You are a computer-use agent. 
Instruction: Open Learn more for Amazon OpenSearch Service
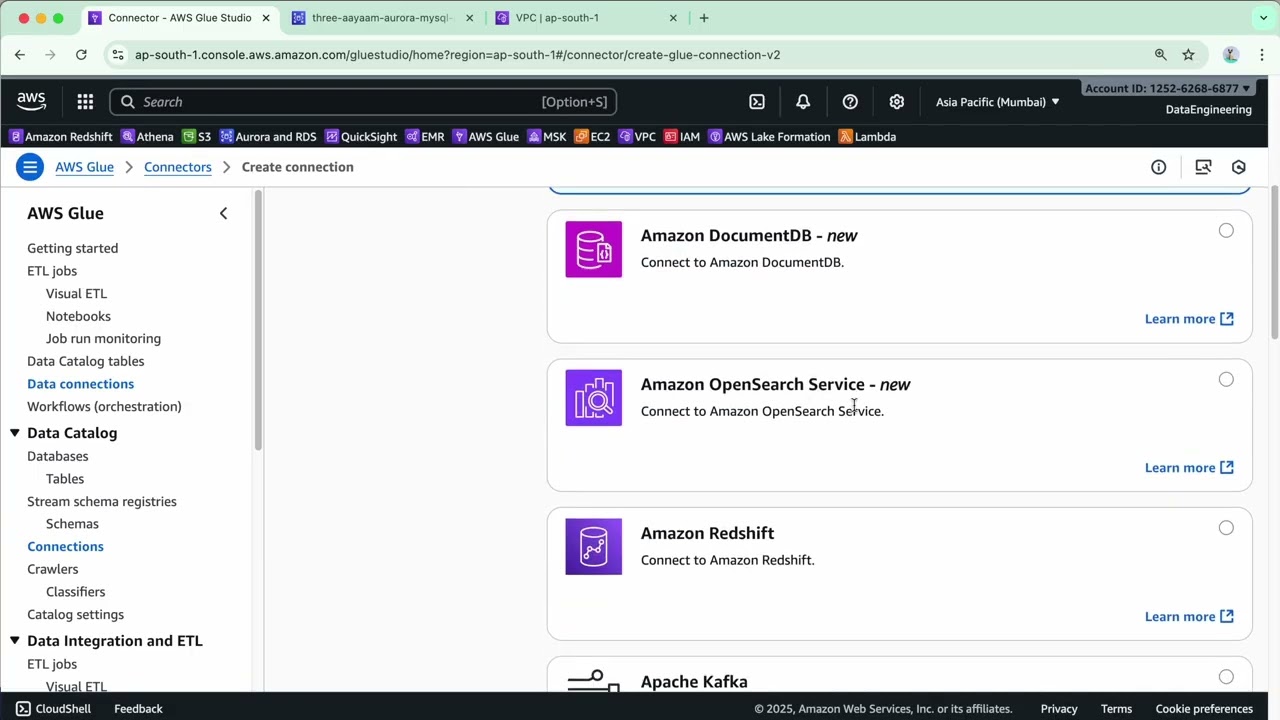click(x=1189, y=468)
